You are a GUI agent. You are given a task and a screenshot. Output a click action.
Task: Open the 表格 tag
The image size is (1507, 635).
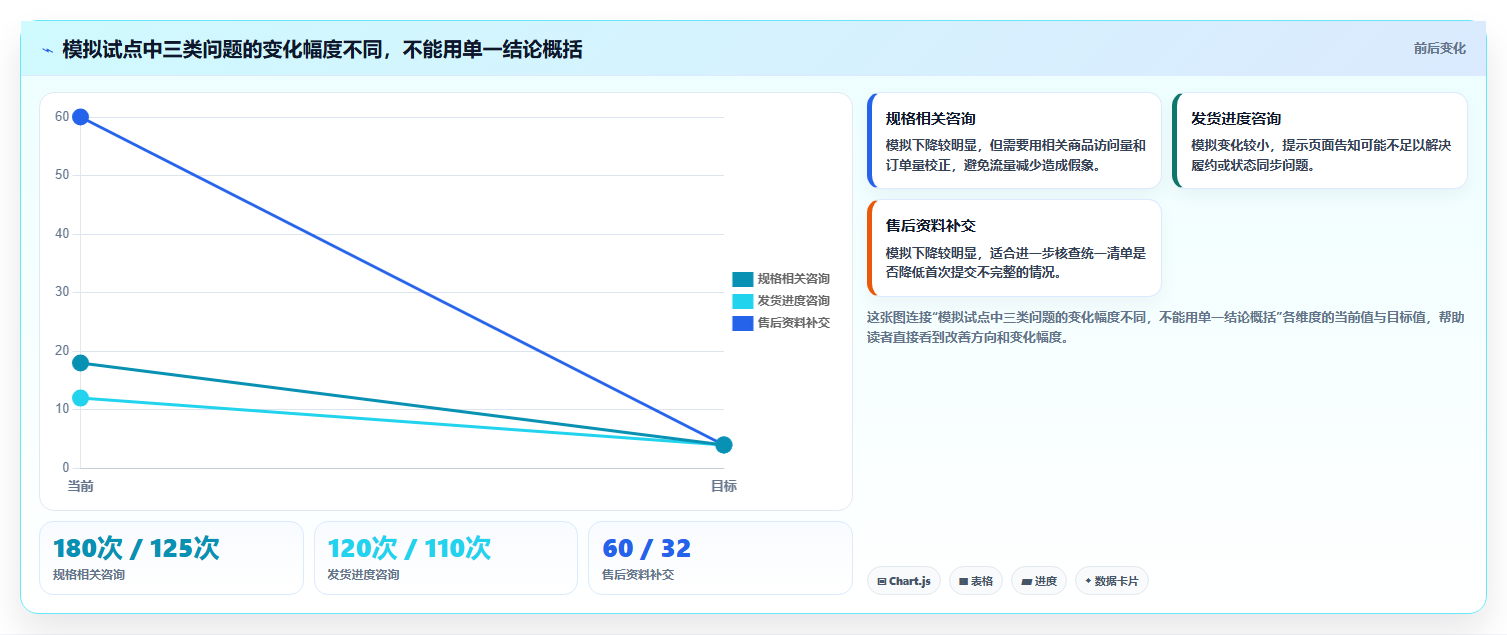pyautogui.click(x=976, y=581)
